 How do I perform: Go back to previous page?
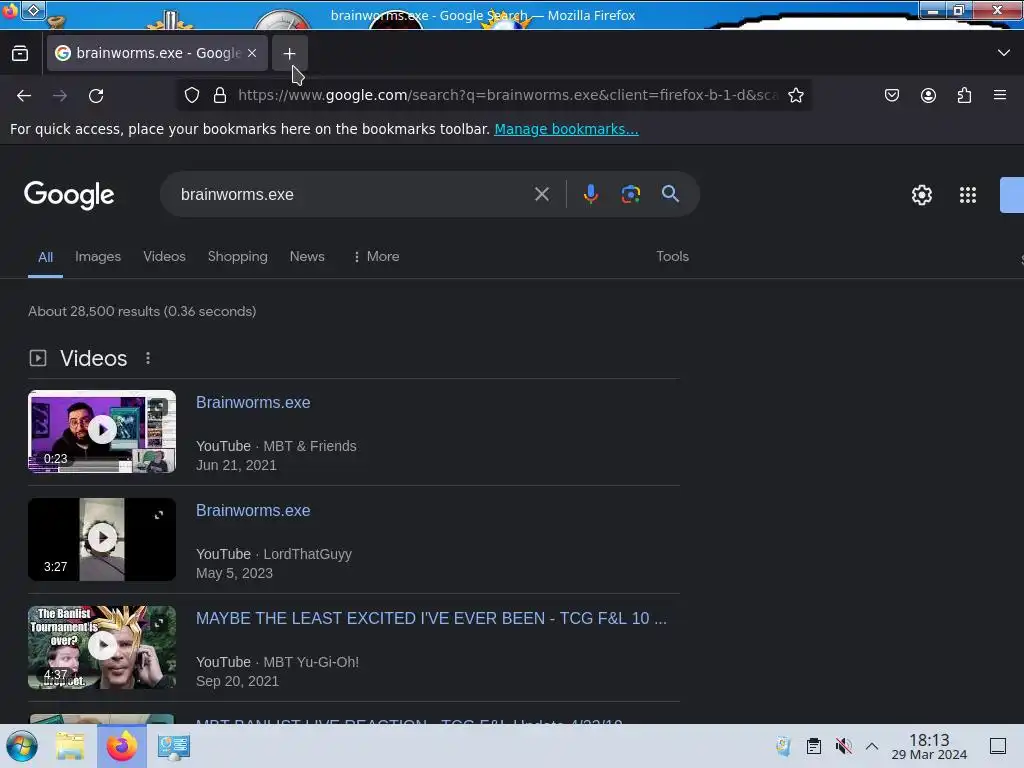coord(24,95)
